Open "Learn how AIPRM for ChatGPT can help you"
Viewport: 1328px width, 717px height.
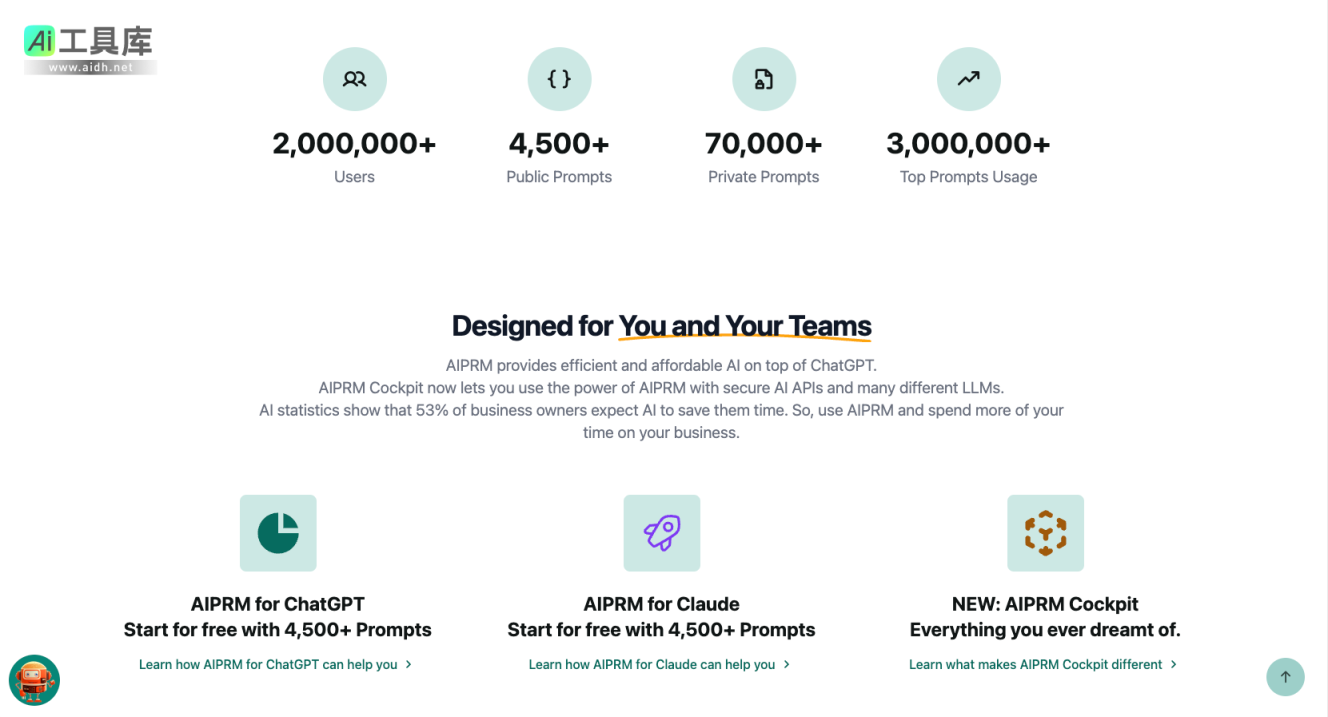(268, 665)
